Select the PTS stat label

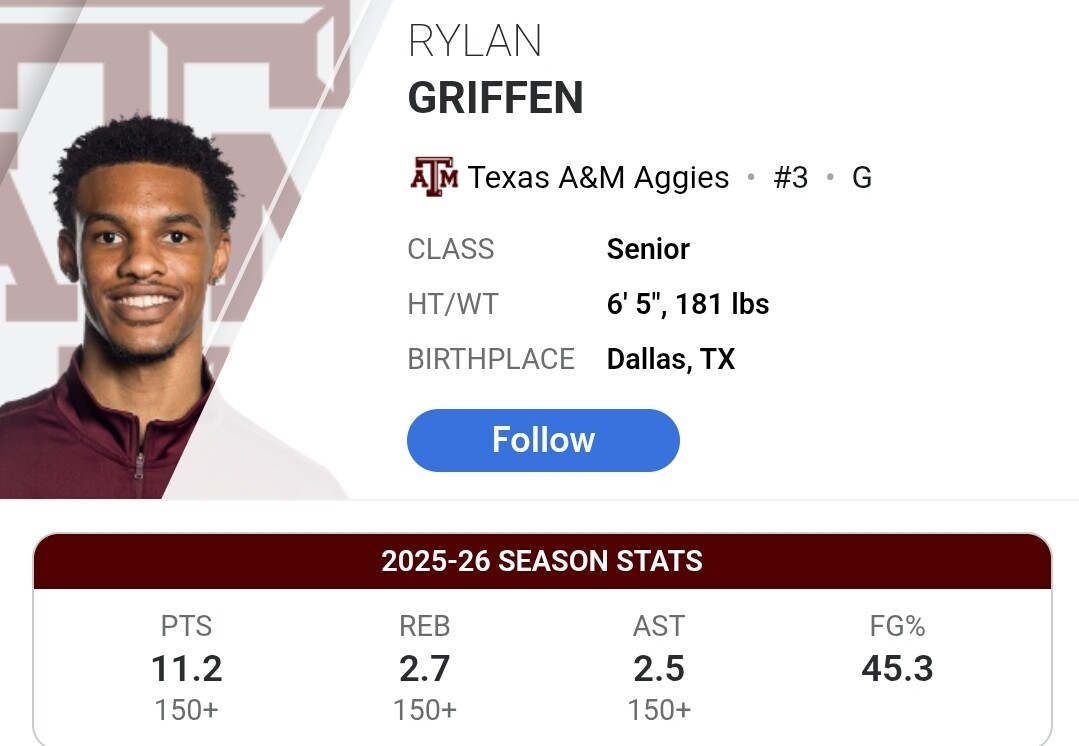pos(187,626)
